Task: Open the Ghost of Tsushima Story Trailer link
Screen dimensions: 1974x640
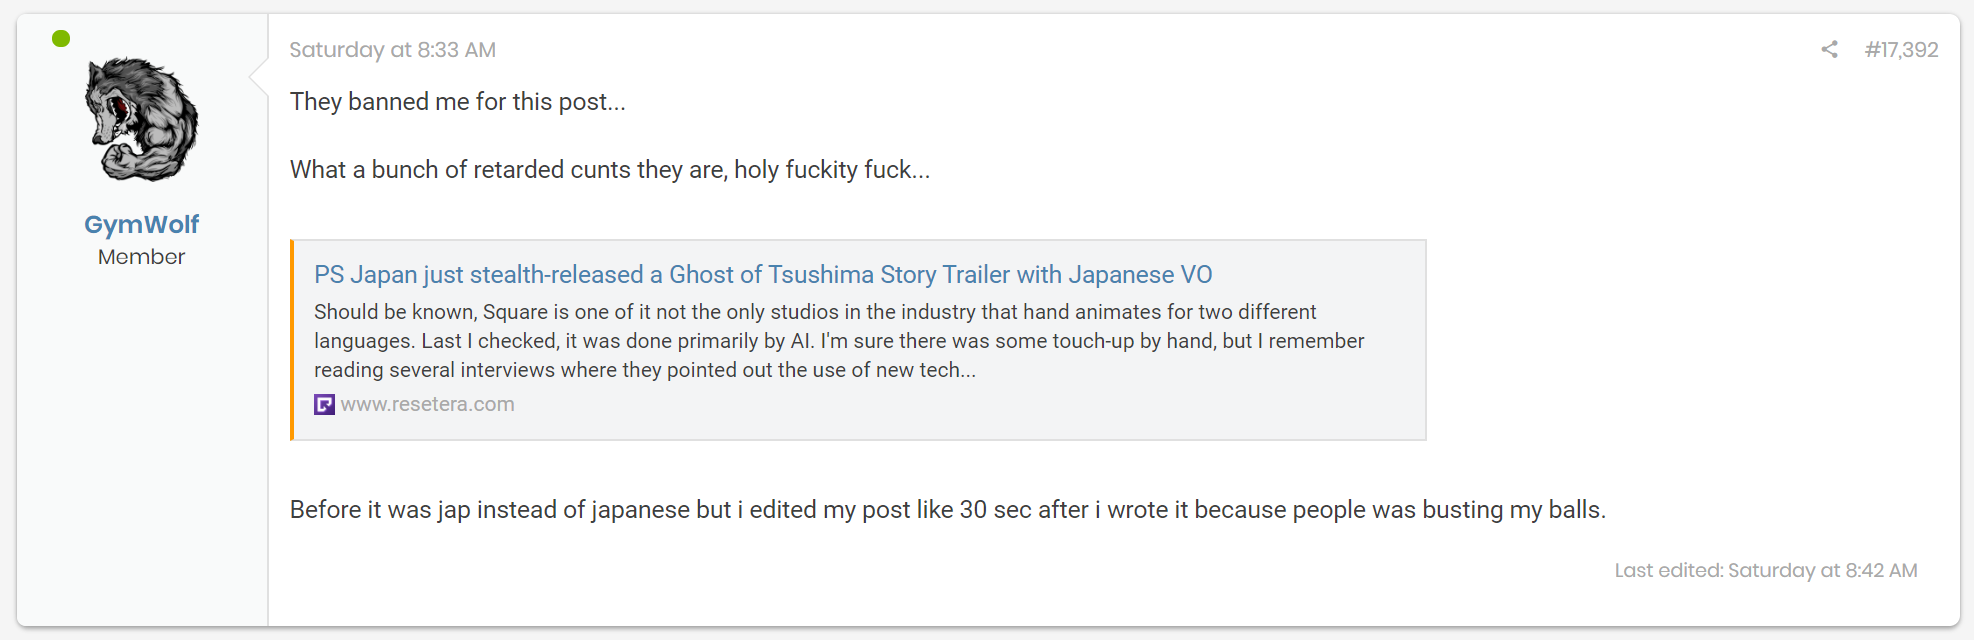Action: [763, 274]
